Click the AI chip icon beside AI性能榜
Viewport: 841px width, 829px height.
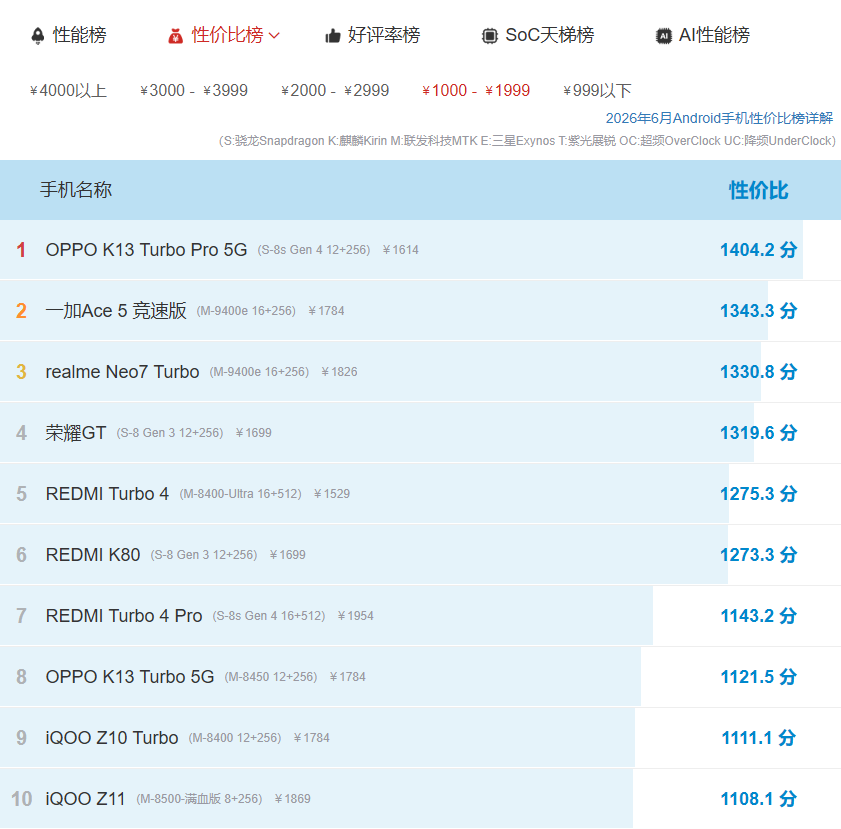pyautogui.click(x=663, y=36)
